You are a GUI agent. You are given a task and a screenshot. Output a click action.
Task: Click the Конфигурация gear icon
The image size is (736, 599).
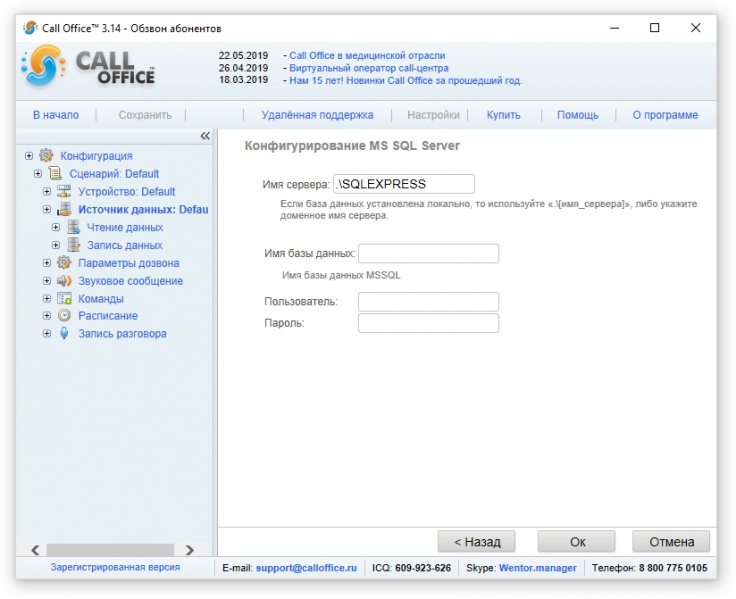coord(46,155)
